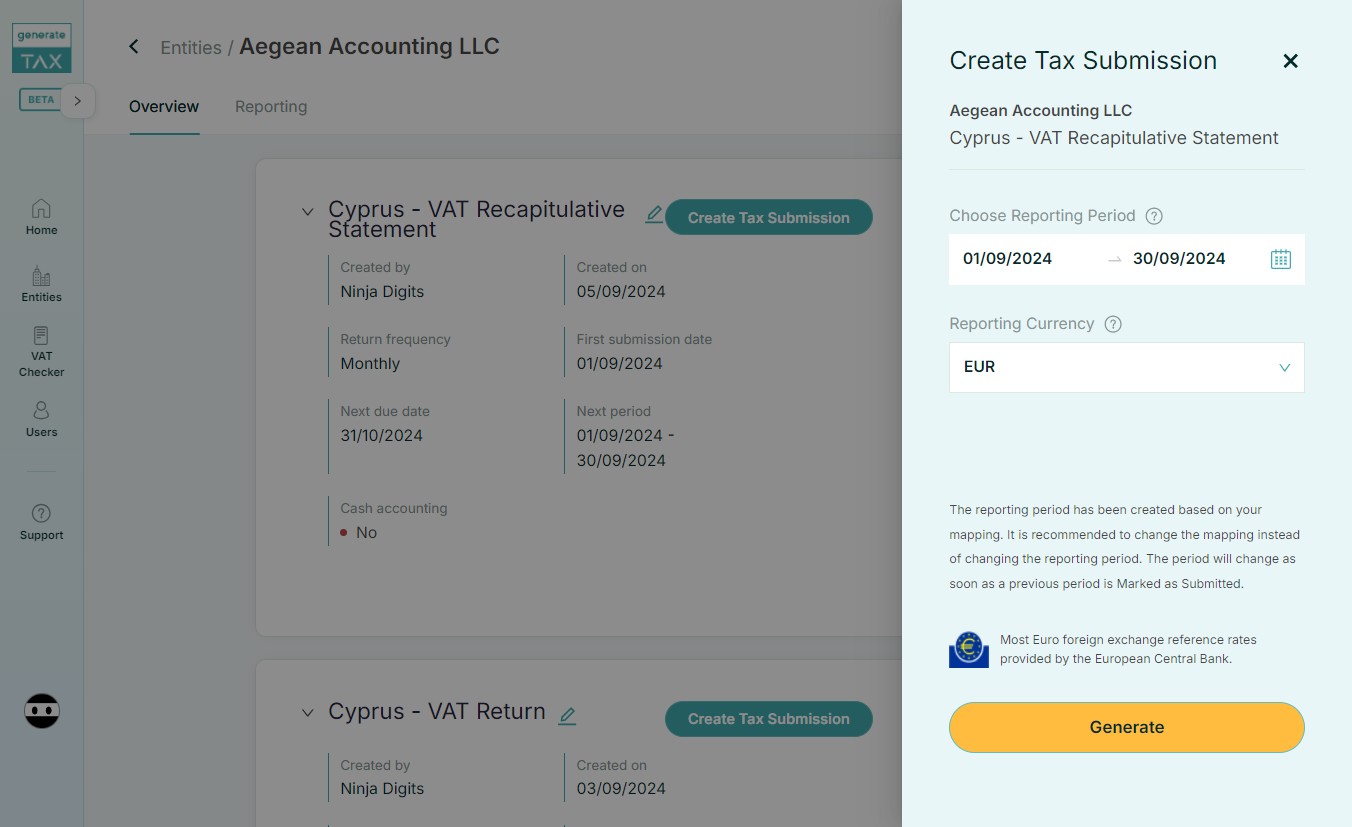
Task: Edit Cyprus VAT Recapitulative Statement pencil
Action: coord(654,214)
